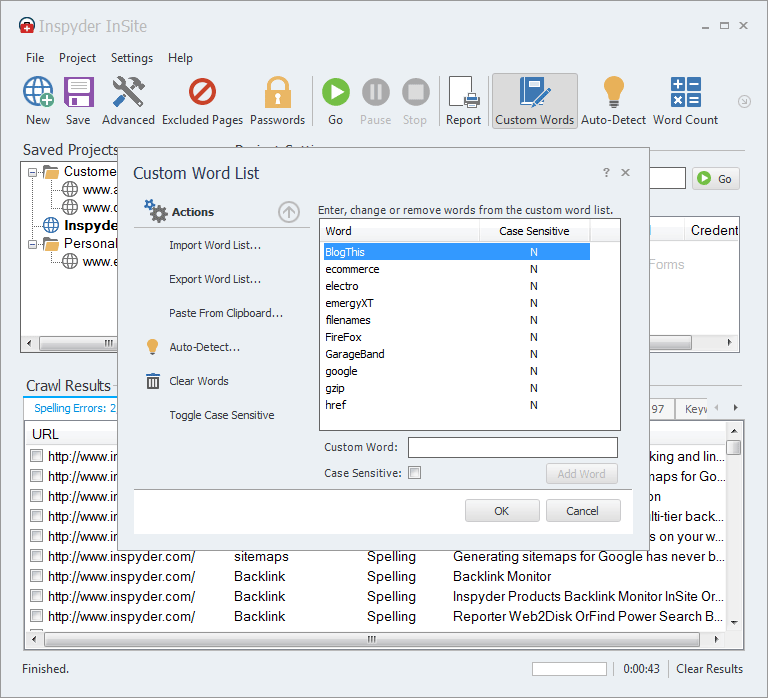Click the Custom Words toolbar icon
Viewport: 768px width, 698px height.
(534, 92)
